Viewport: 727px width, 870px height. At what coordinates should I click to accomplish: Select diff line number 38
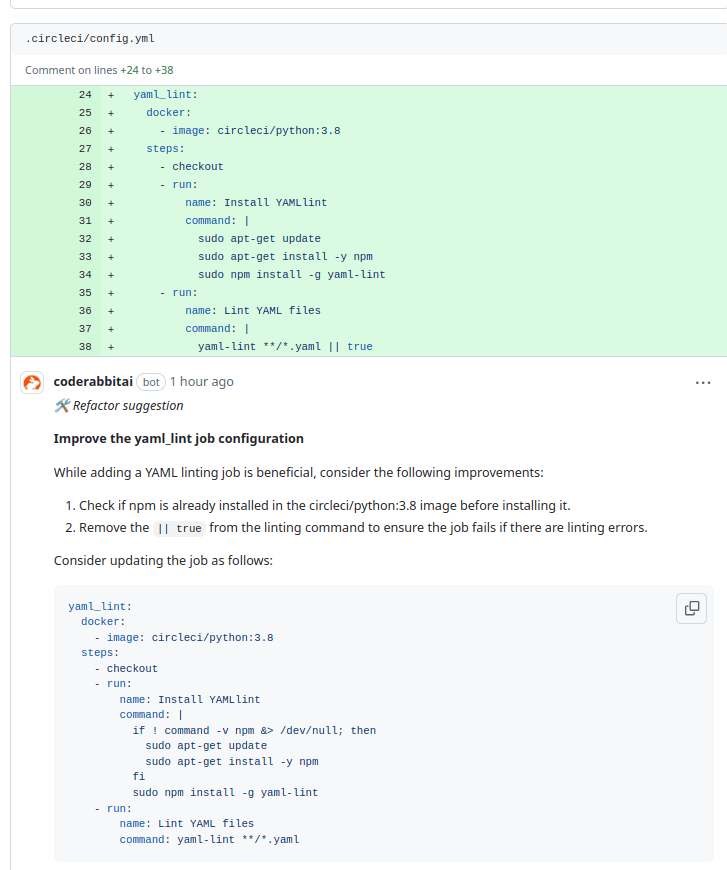85,347
